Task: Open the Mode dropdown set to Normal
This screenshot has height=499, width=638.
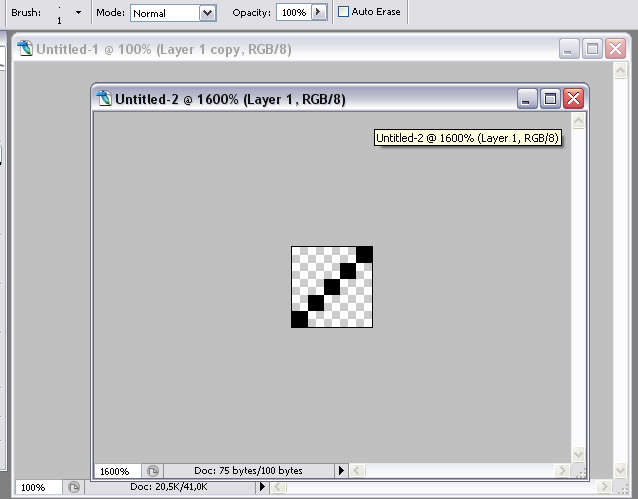Action: 173,13
